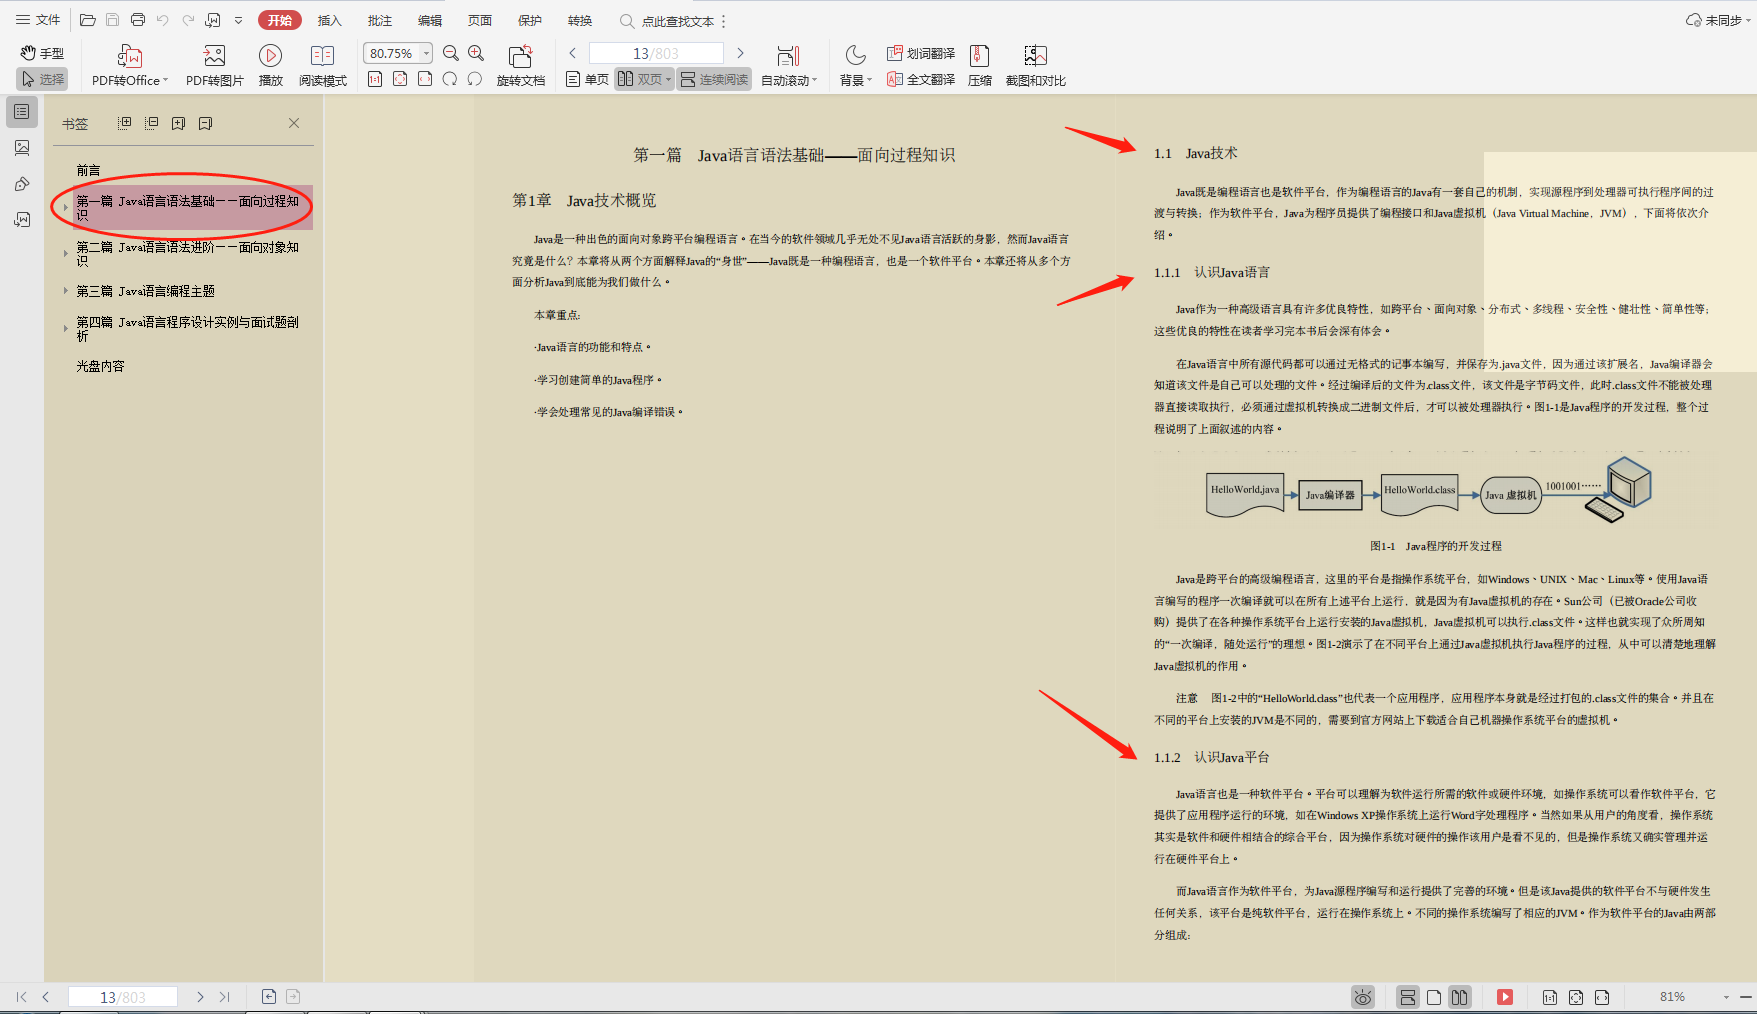The width and height of the screenshot is (1757, 1014).
Task: Click the print icon
Action: pos(138,20)
